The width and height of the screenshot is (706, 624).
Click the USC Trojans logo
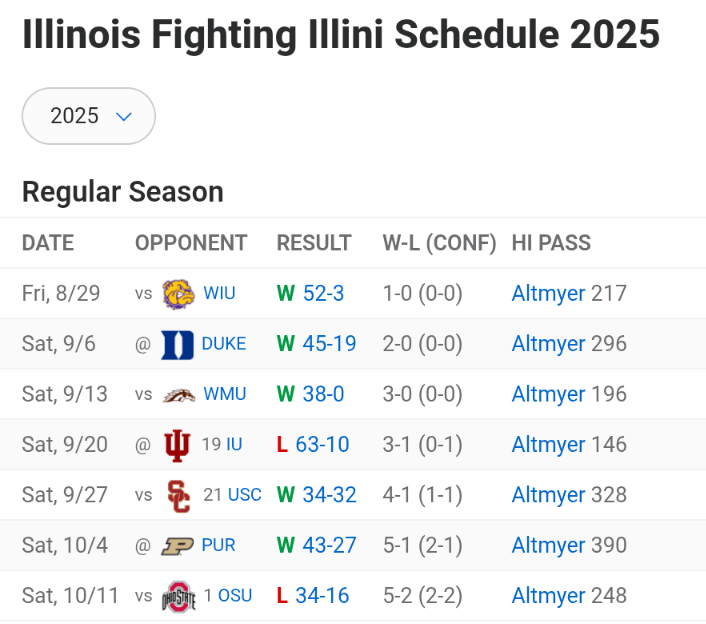coord(178,496)
